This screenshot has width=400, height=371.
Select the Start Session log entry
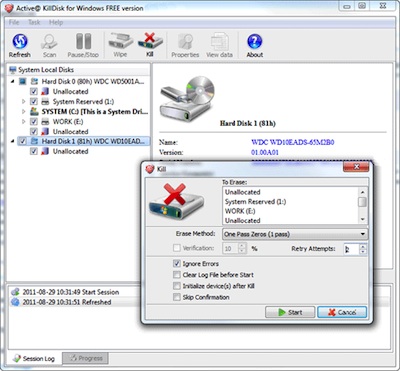(x=71, y=292)
